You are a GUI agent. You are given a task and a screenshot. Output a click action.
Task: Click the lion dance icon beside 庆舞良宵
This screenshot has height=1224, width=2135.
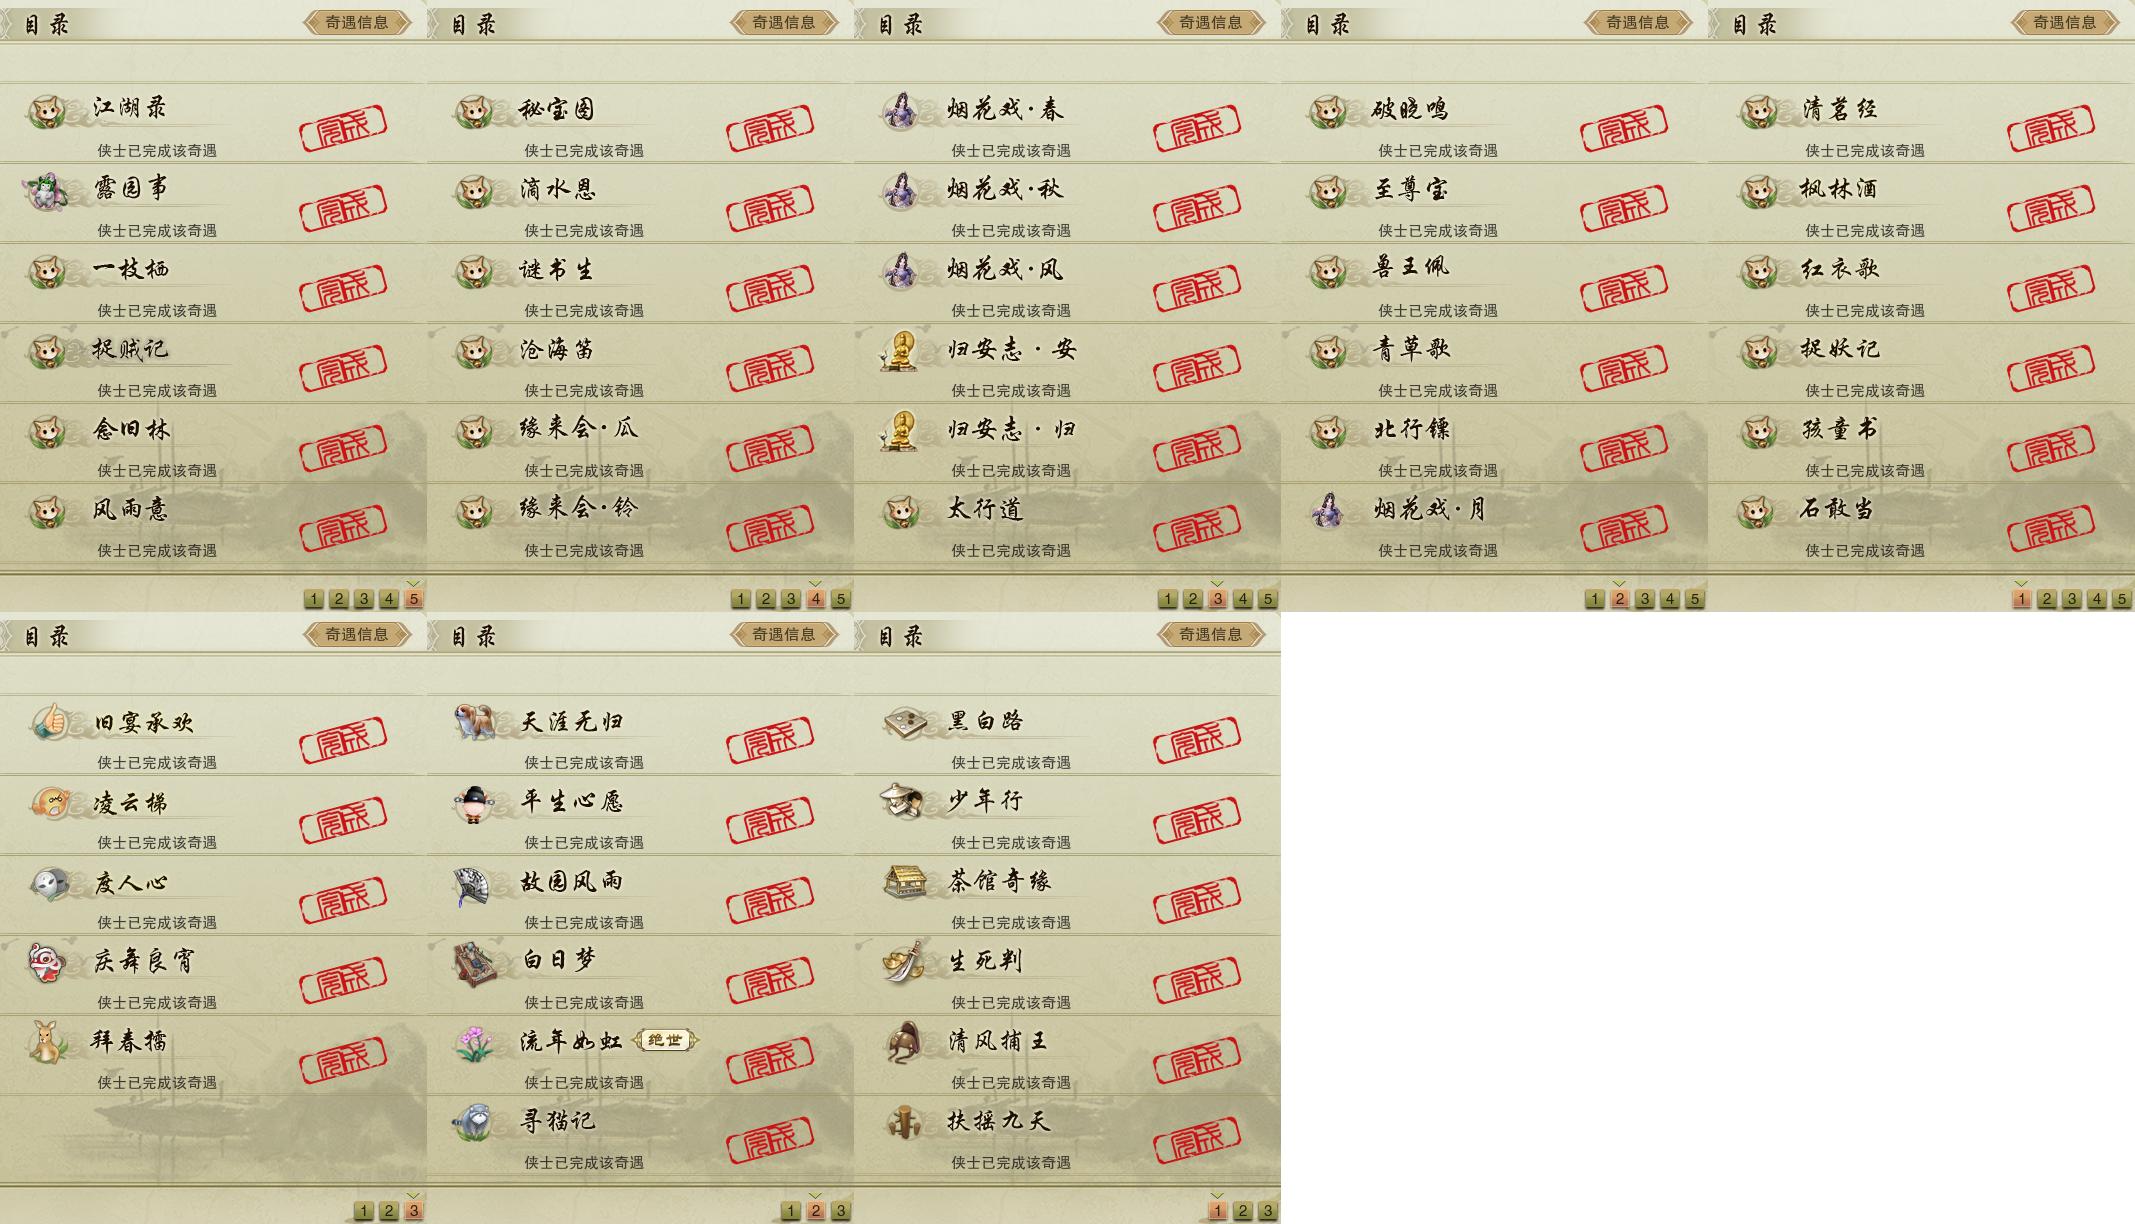point(48,962)
